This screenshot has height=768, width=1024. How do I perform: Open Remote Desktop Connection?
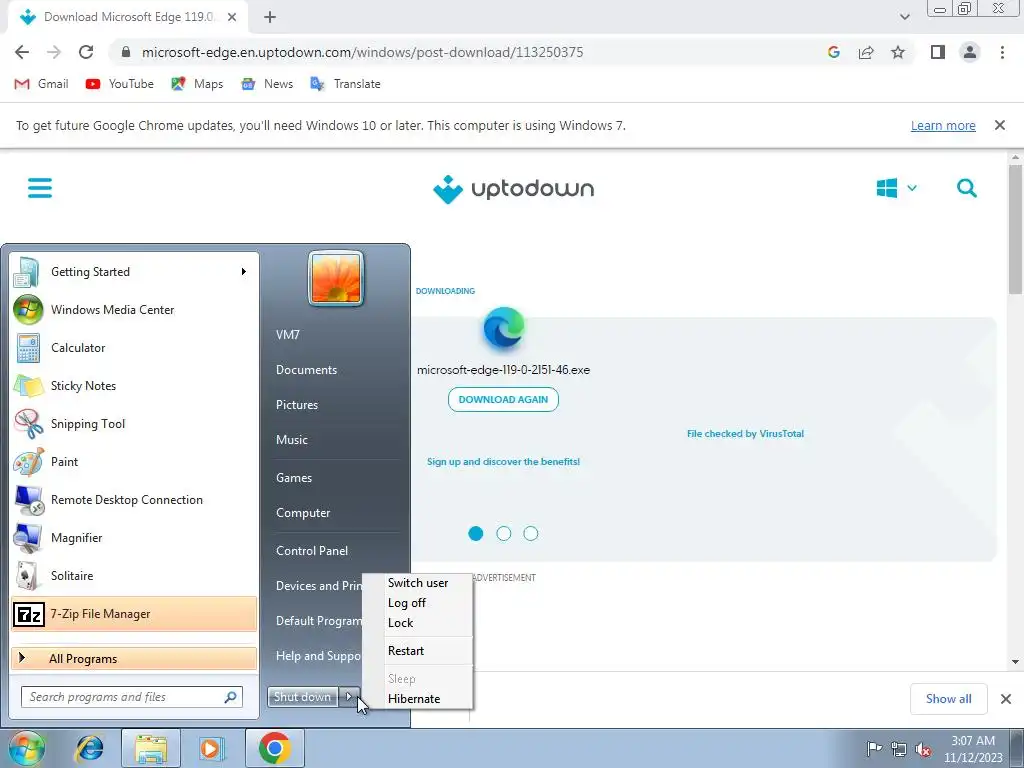click(x=134, y=500)
